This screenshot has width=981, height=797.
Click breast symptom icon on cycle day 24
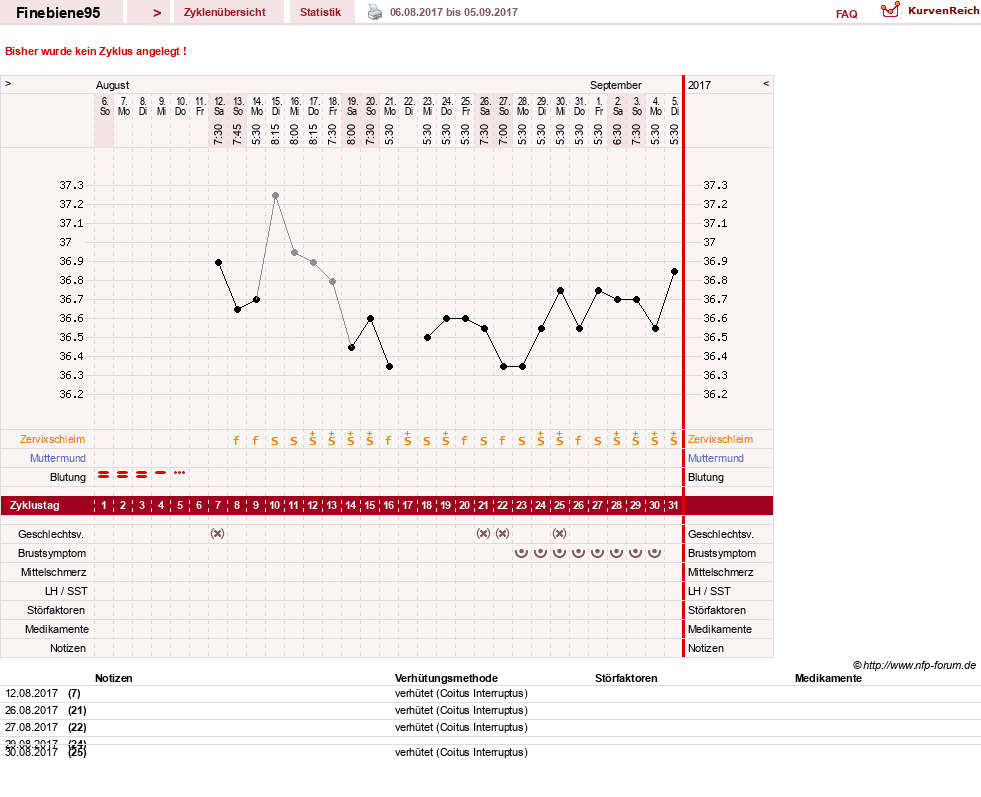pyautogui.click(x=541, y=552)
